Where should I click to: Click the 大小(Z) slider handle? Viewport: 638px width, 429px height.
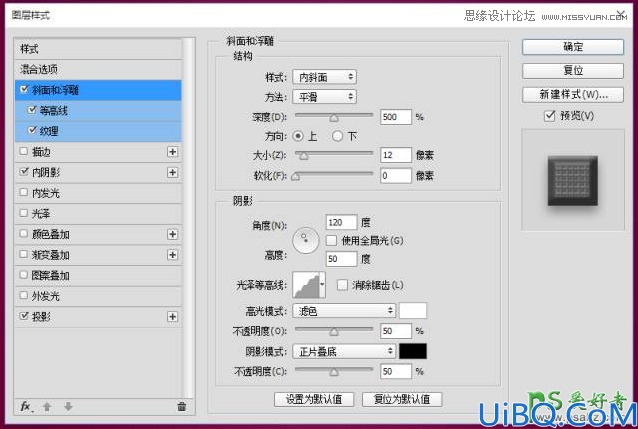pos(304,156)
